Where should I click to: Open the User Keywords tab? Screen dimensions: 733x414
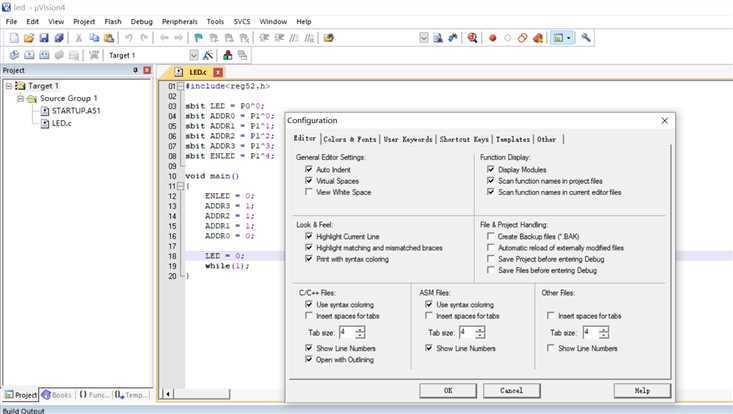(x=408, y=139)
